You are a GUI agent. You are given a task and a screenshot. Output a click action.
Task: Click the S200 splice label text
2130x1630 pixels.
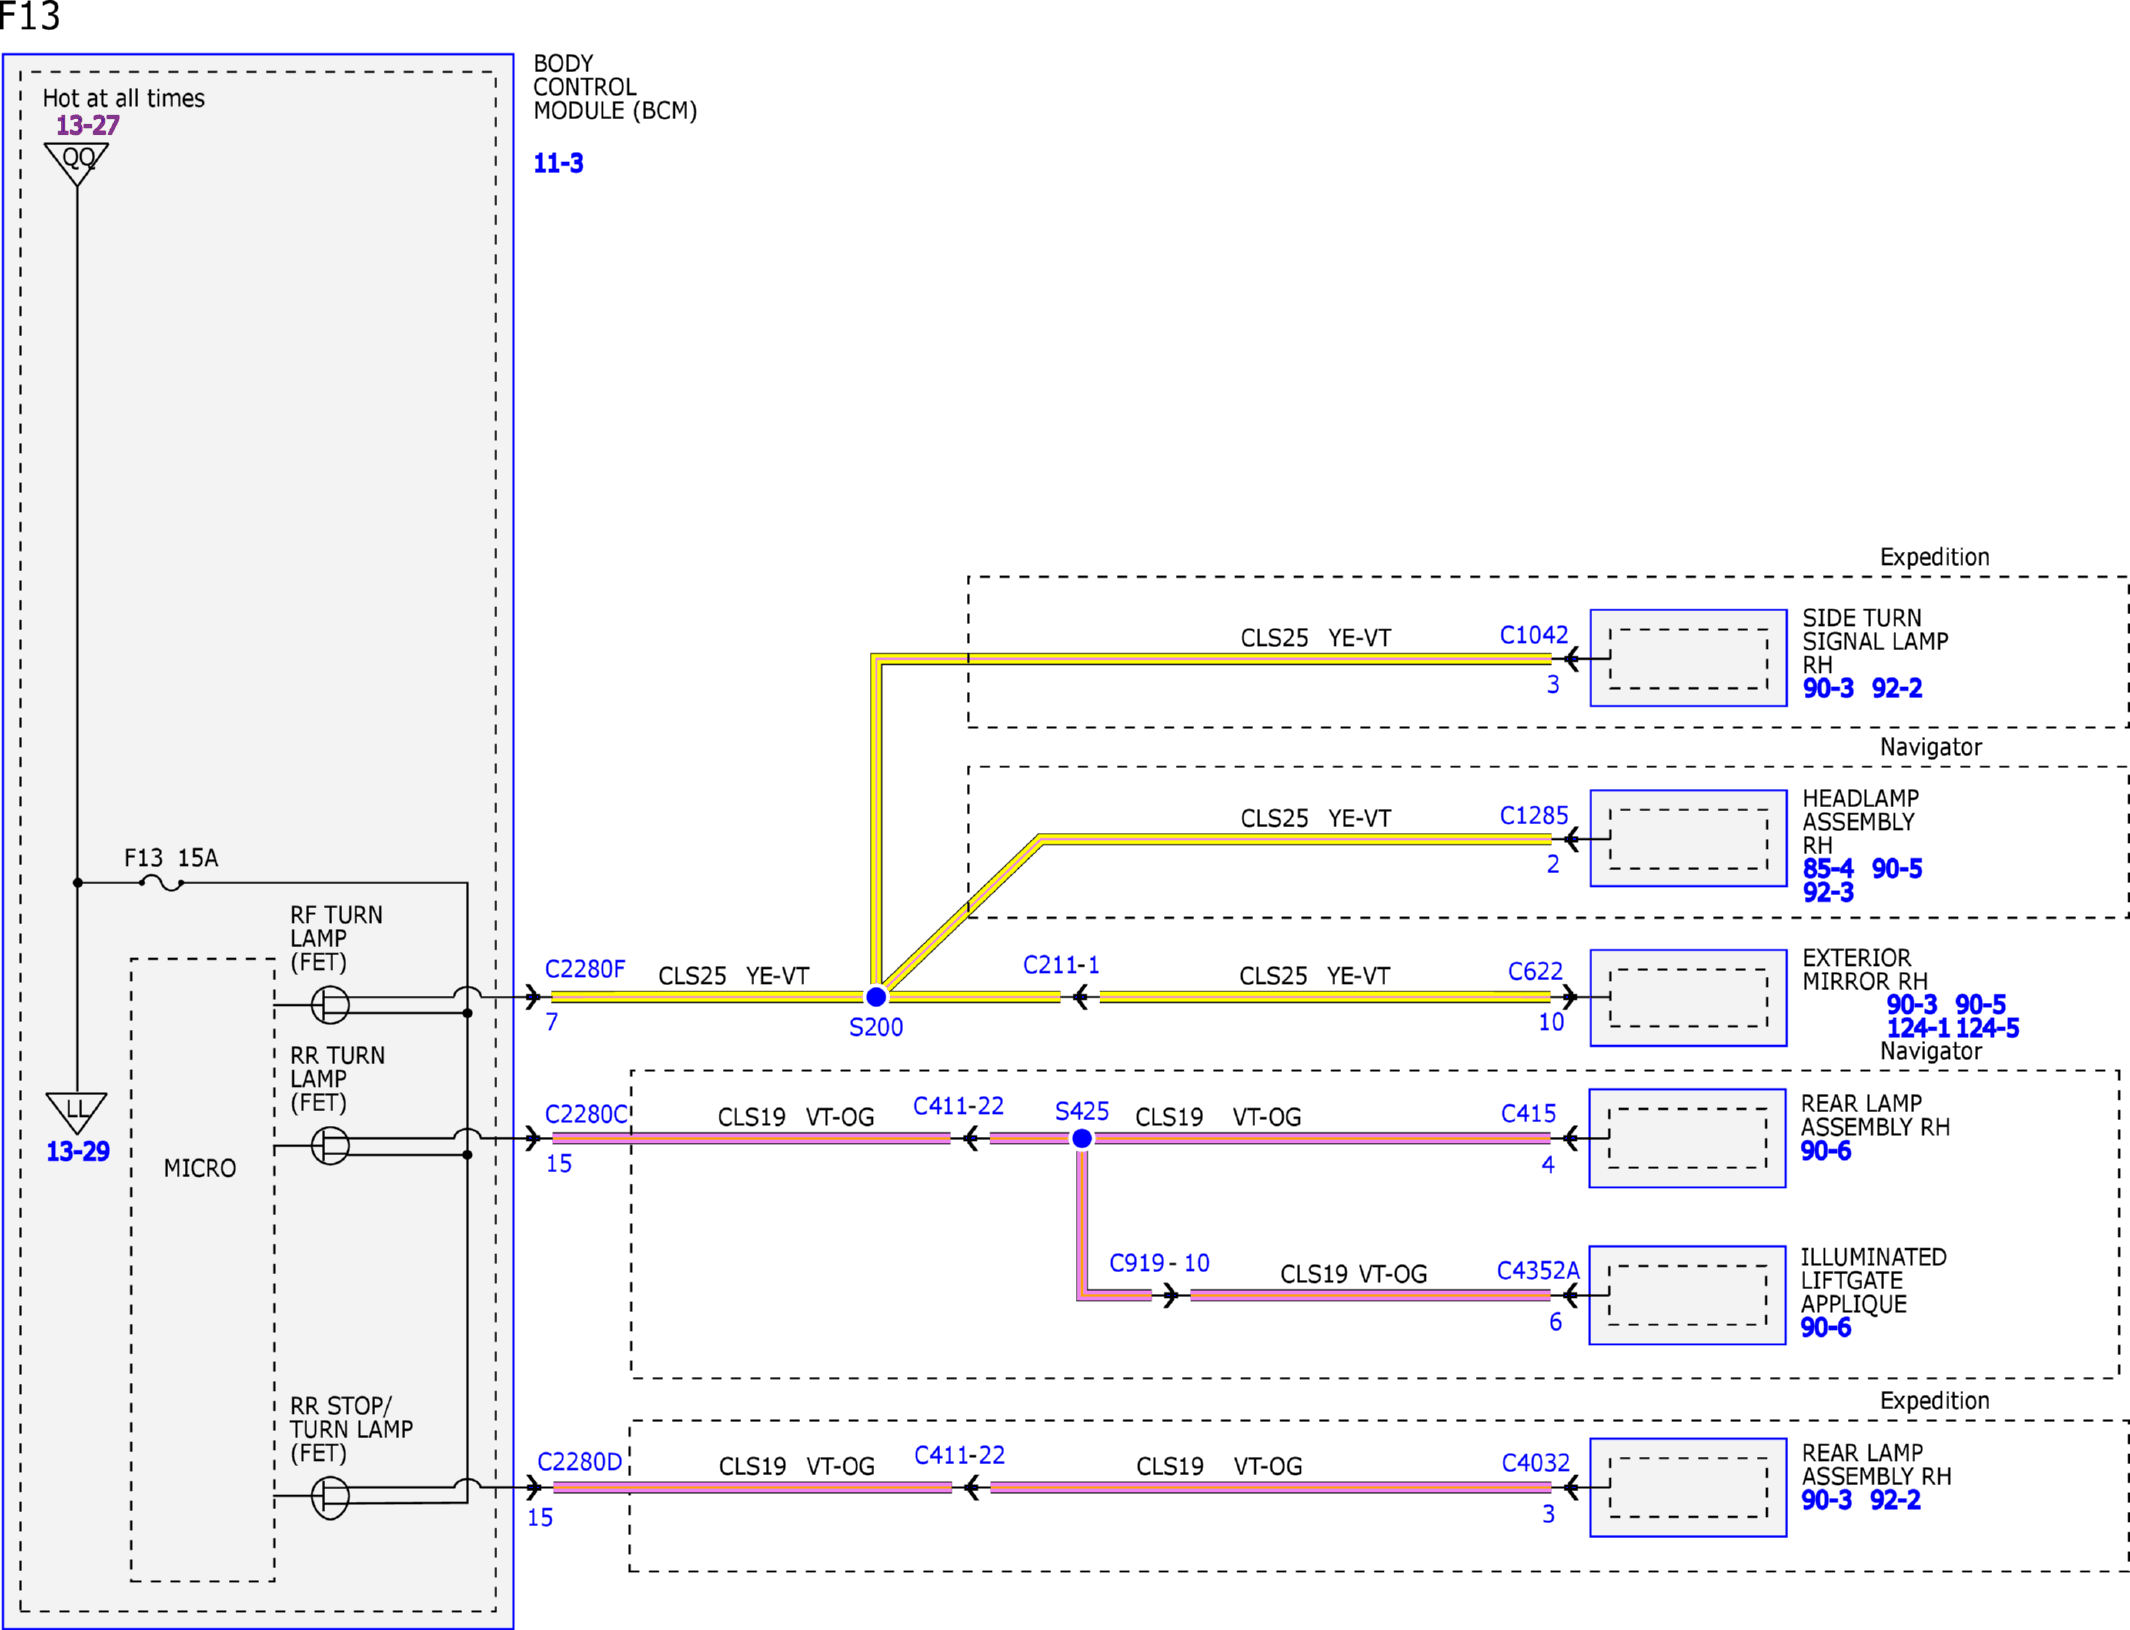pos(876,1027)
